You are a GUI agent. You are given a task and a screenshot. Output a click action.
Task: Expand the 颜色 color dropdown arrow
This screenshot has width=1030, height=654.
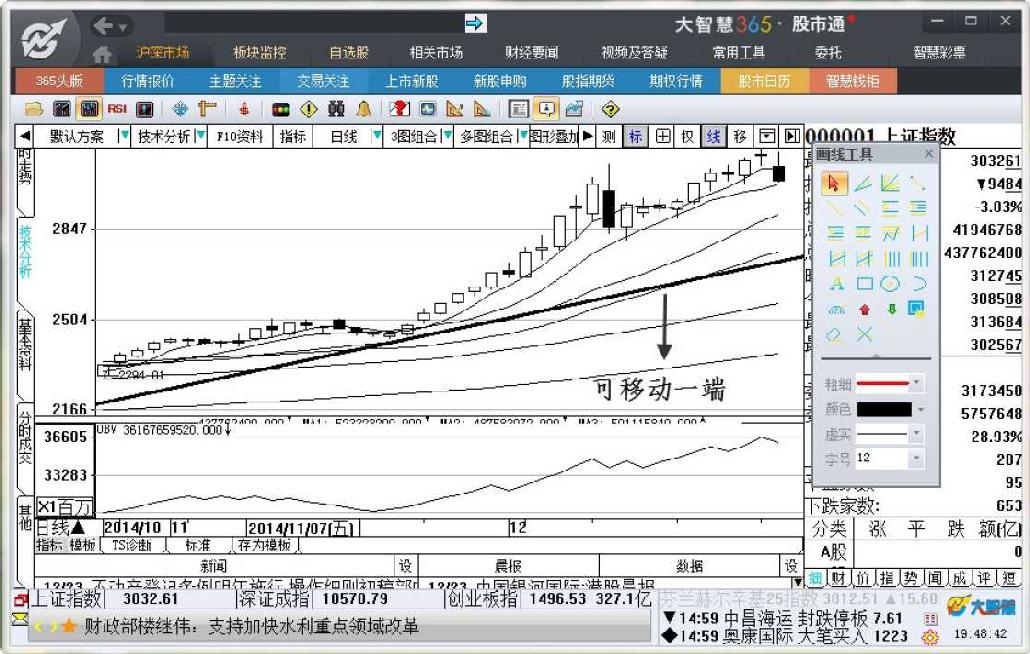(920, 409)
